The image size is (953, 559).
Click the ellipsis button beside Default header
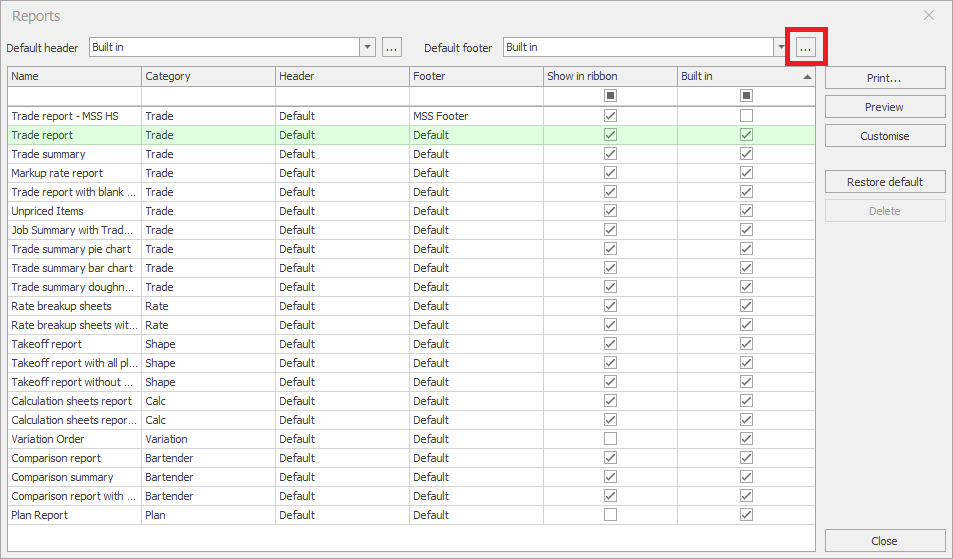(391, 48)
